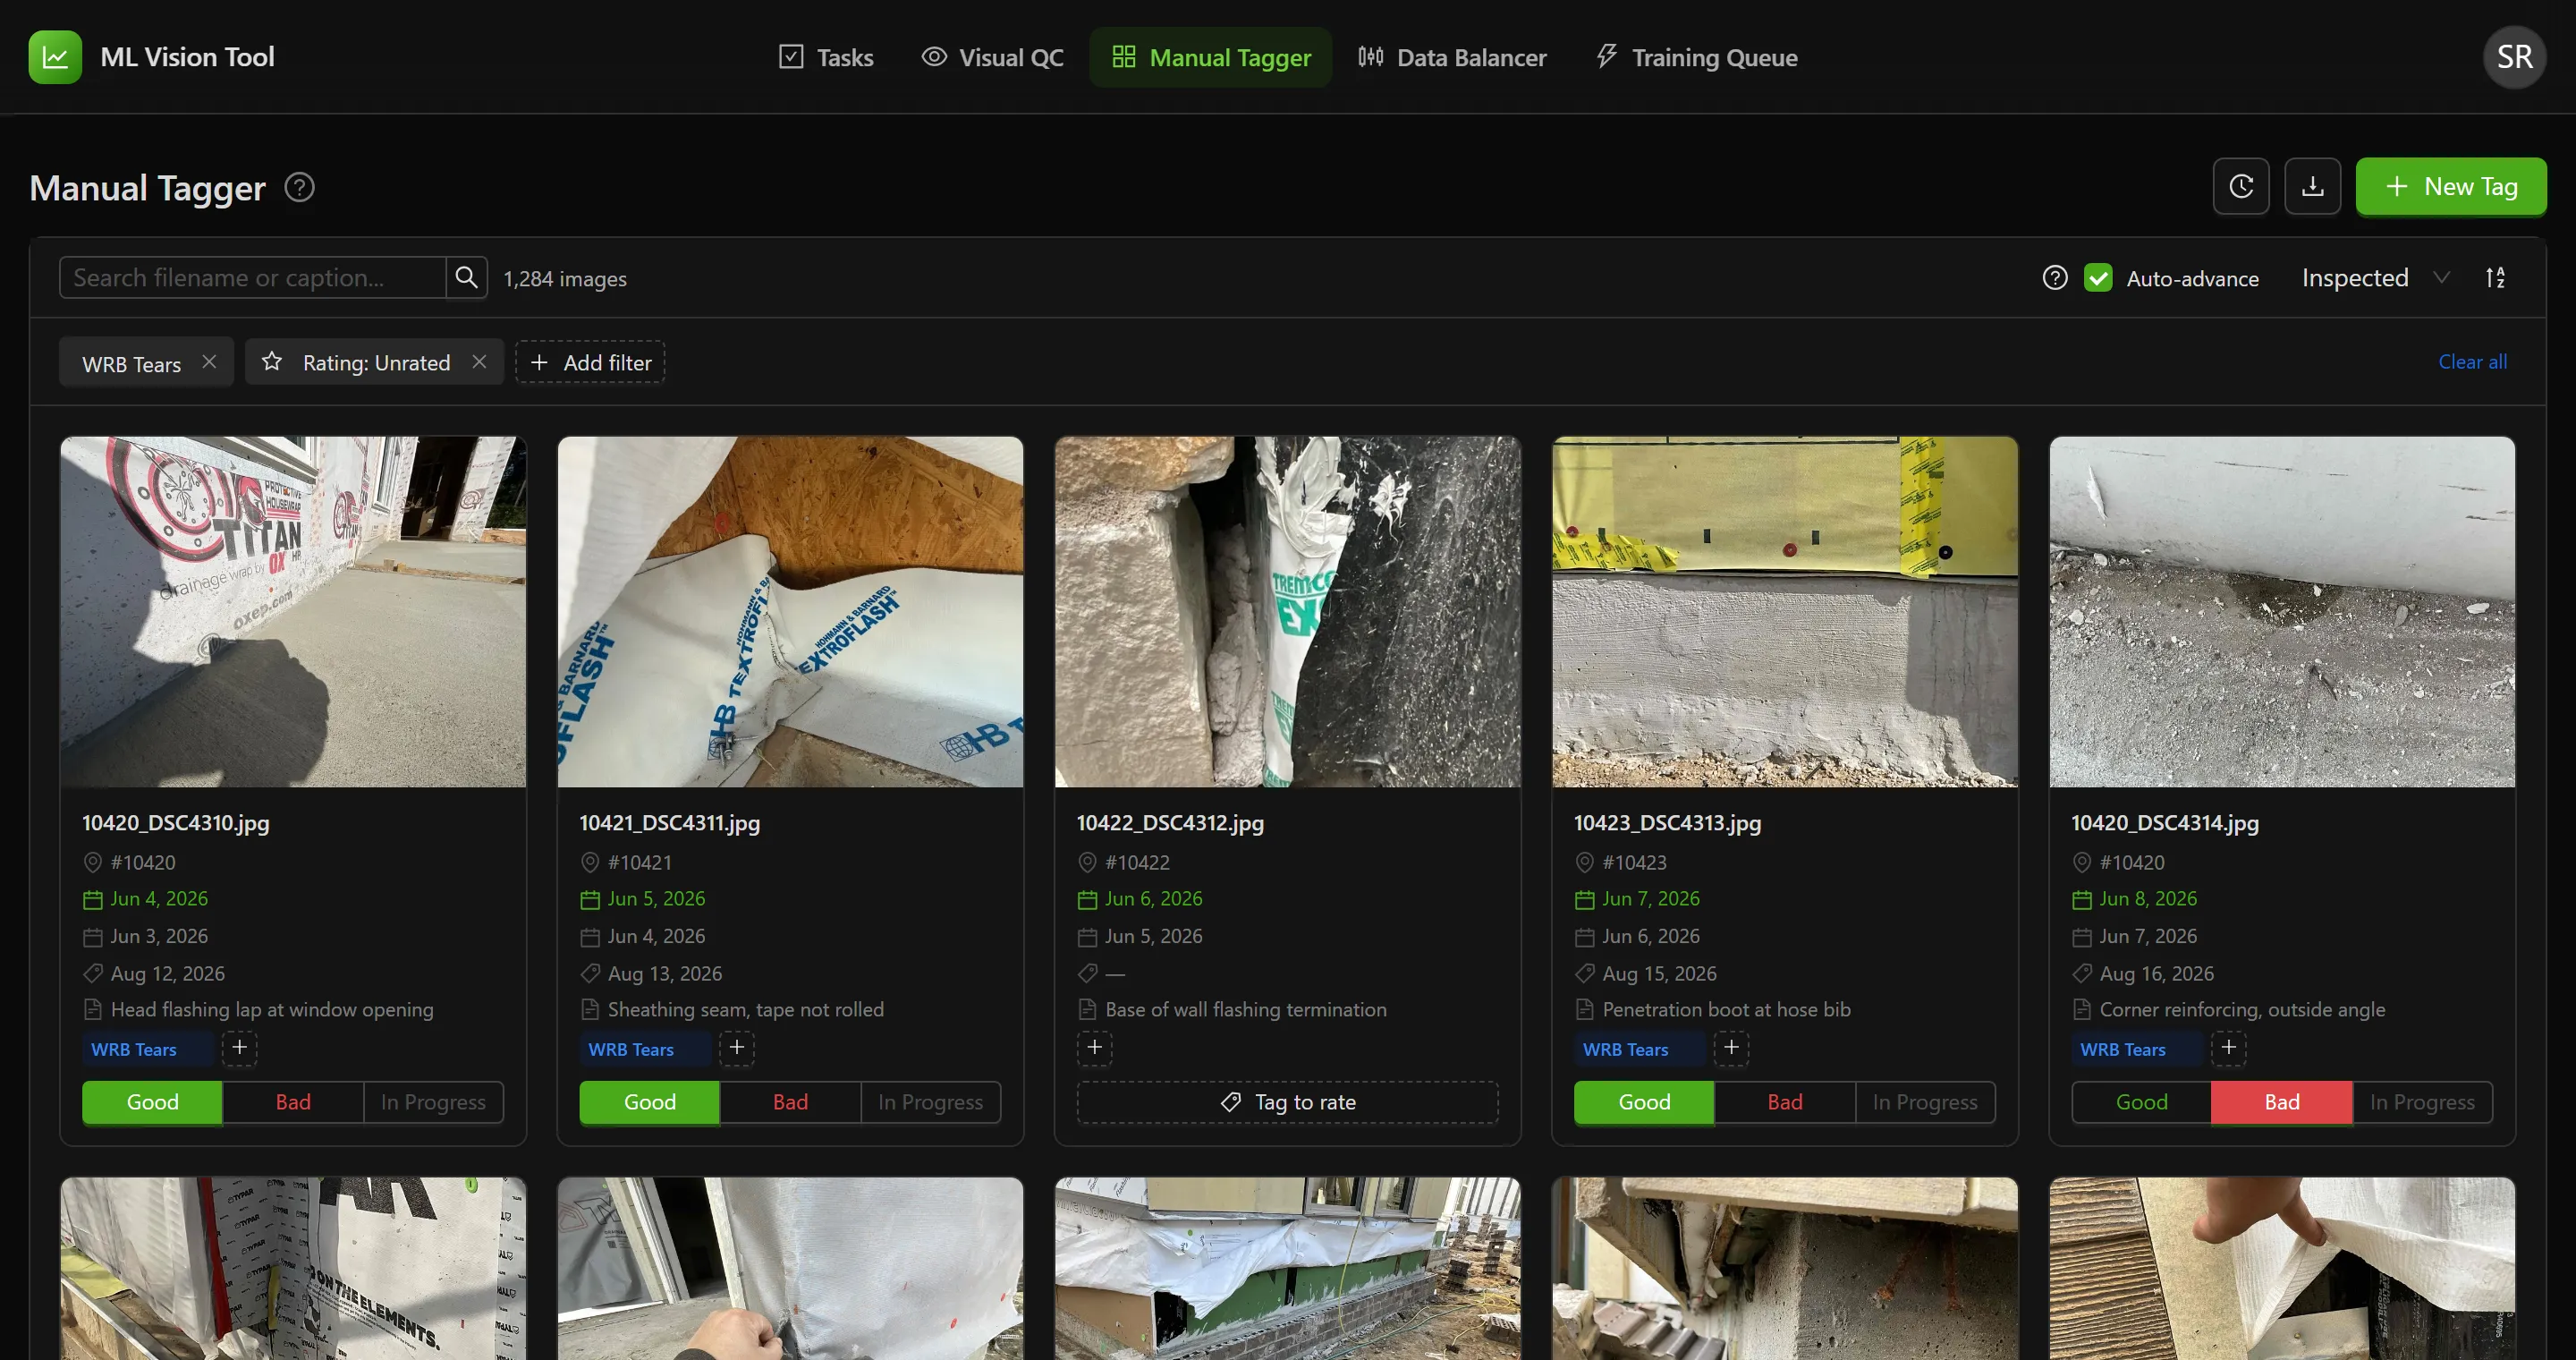Click the caption Penetration boot at hose bib
Image resolution: width=2576 pixels, height=1360 pixels.
pyautogui.click(x=1726, y=1010)
